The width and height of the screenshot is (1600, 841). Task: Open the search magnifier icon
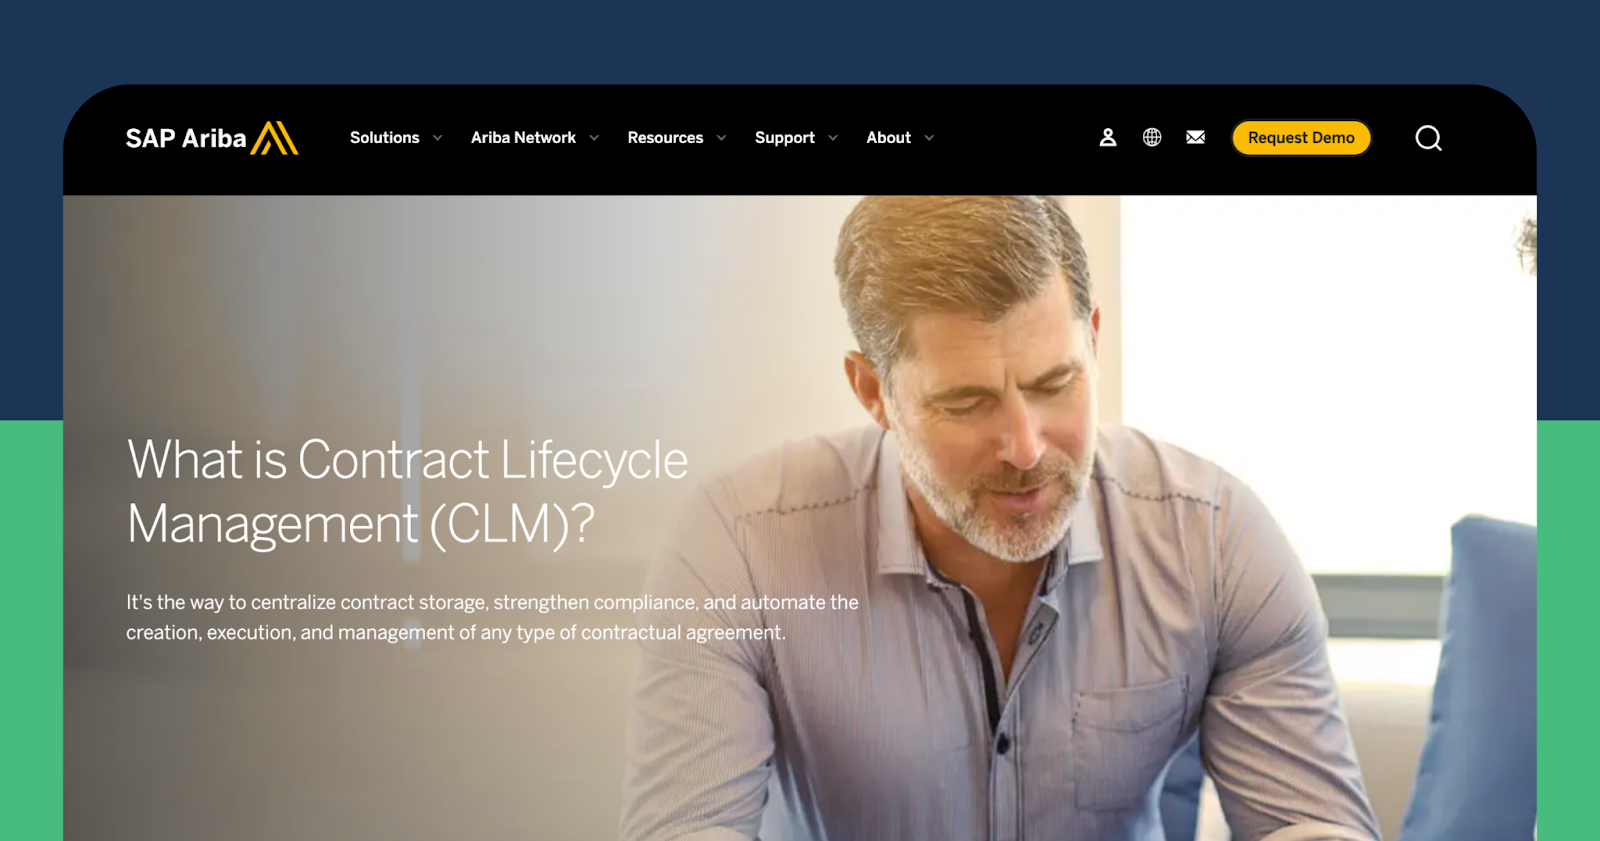tap(1429, 138)
